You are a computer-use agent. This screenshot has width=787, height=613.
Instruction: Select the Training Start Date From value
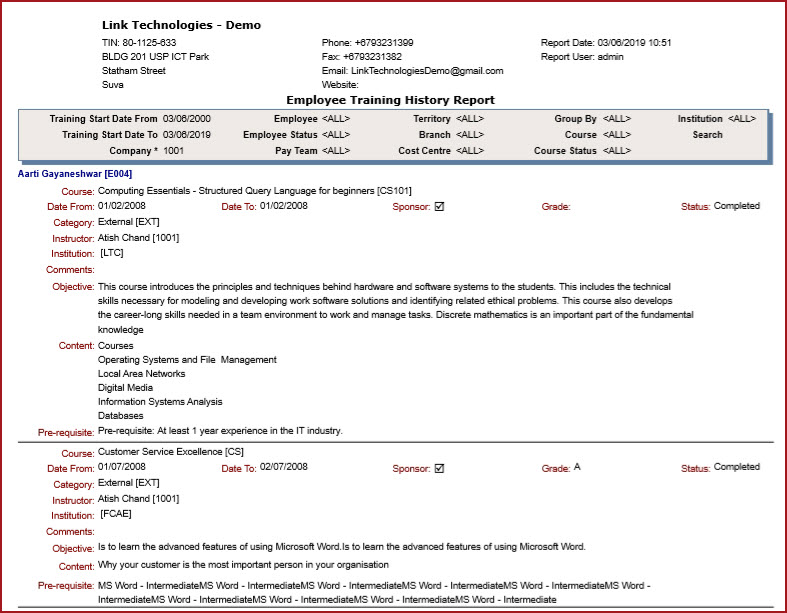point(187,119)
